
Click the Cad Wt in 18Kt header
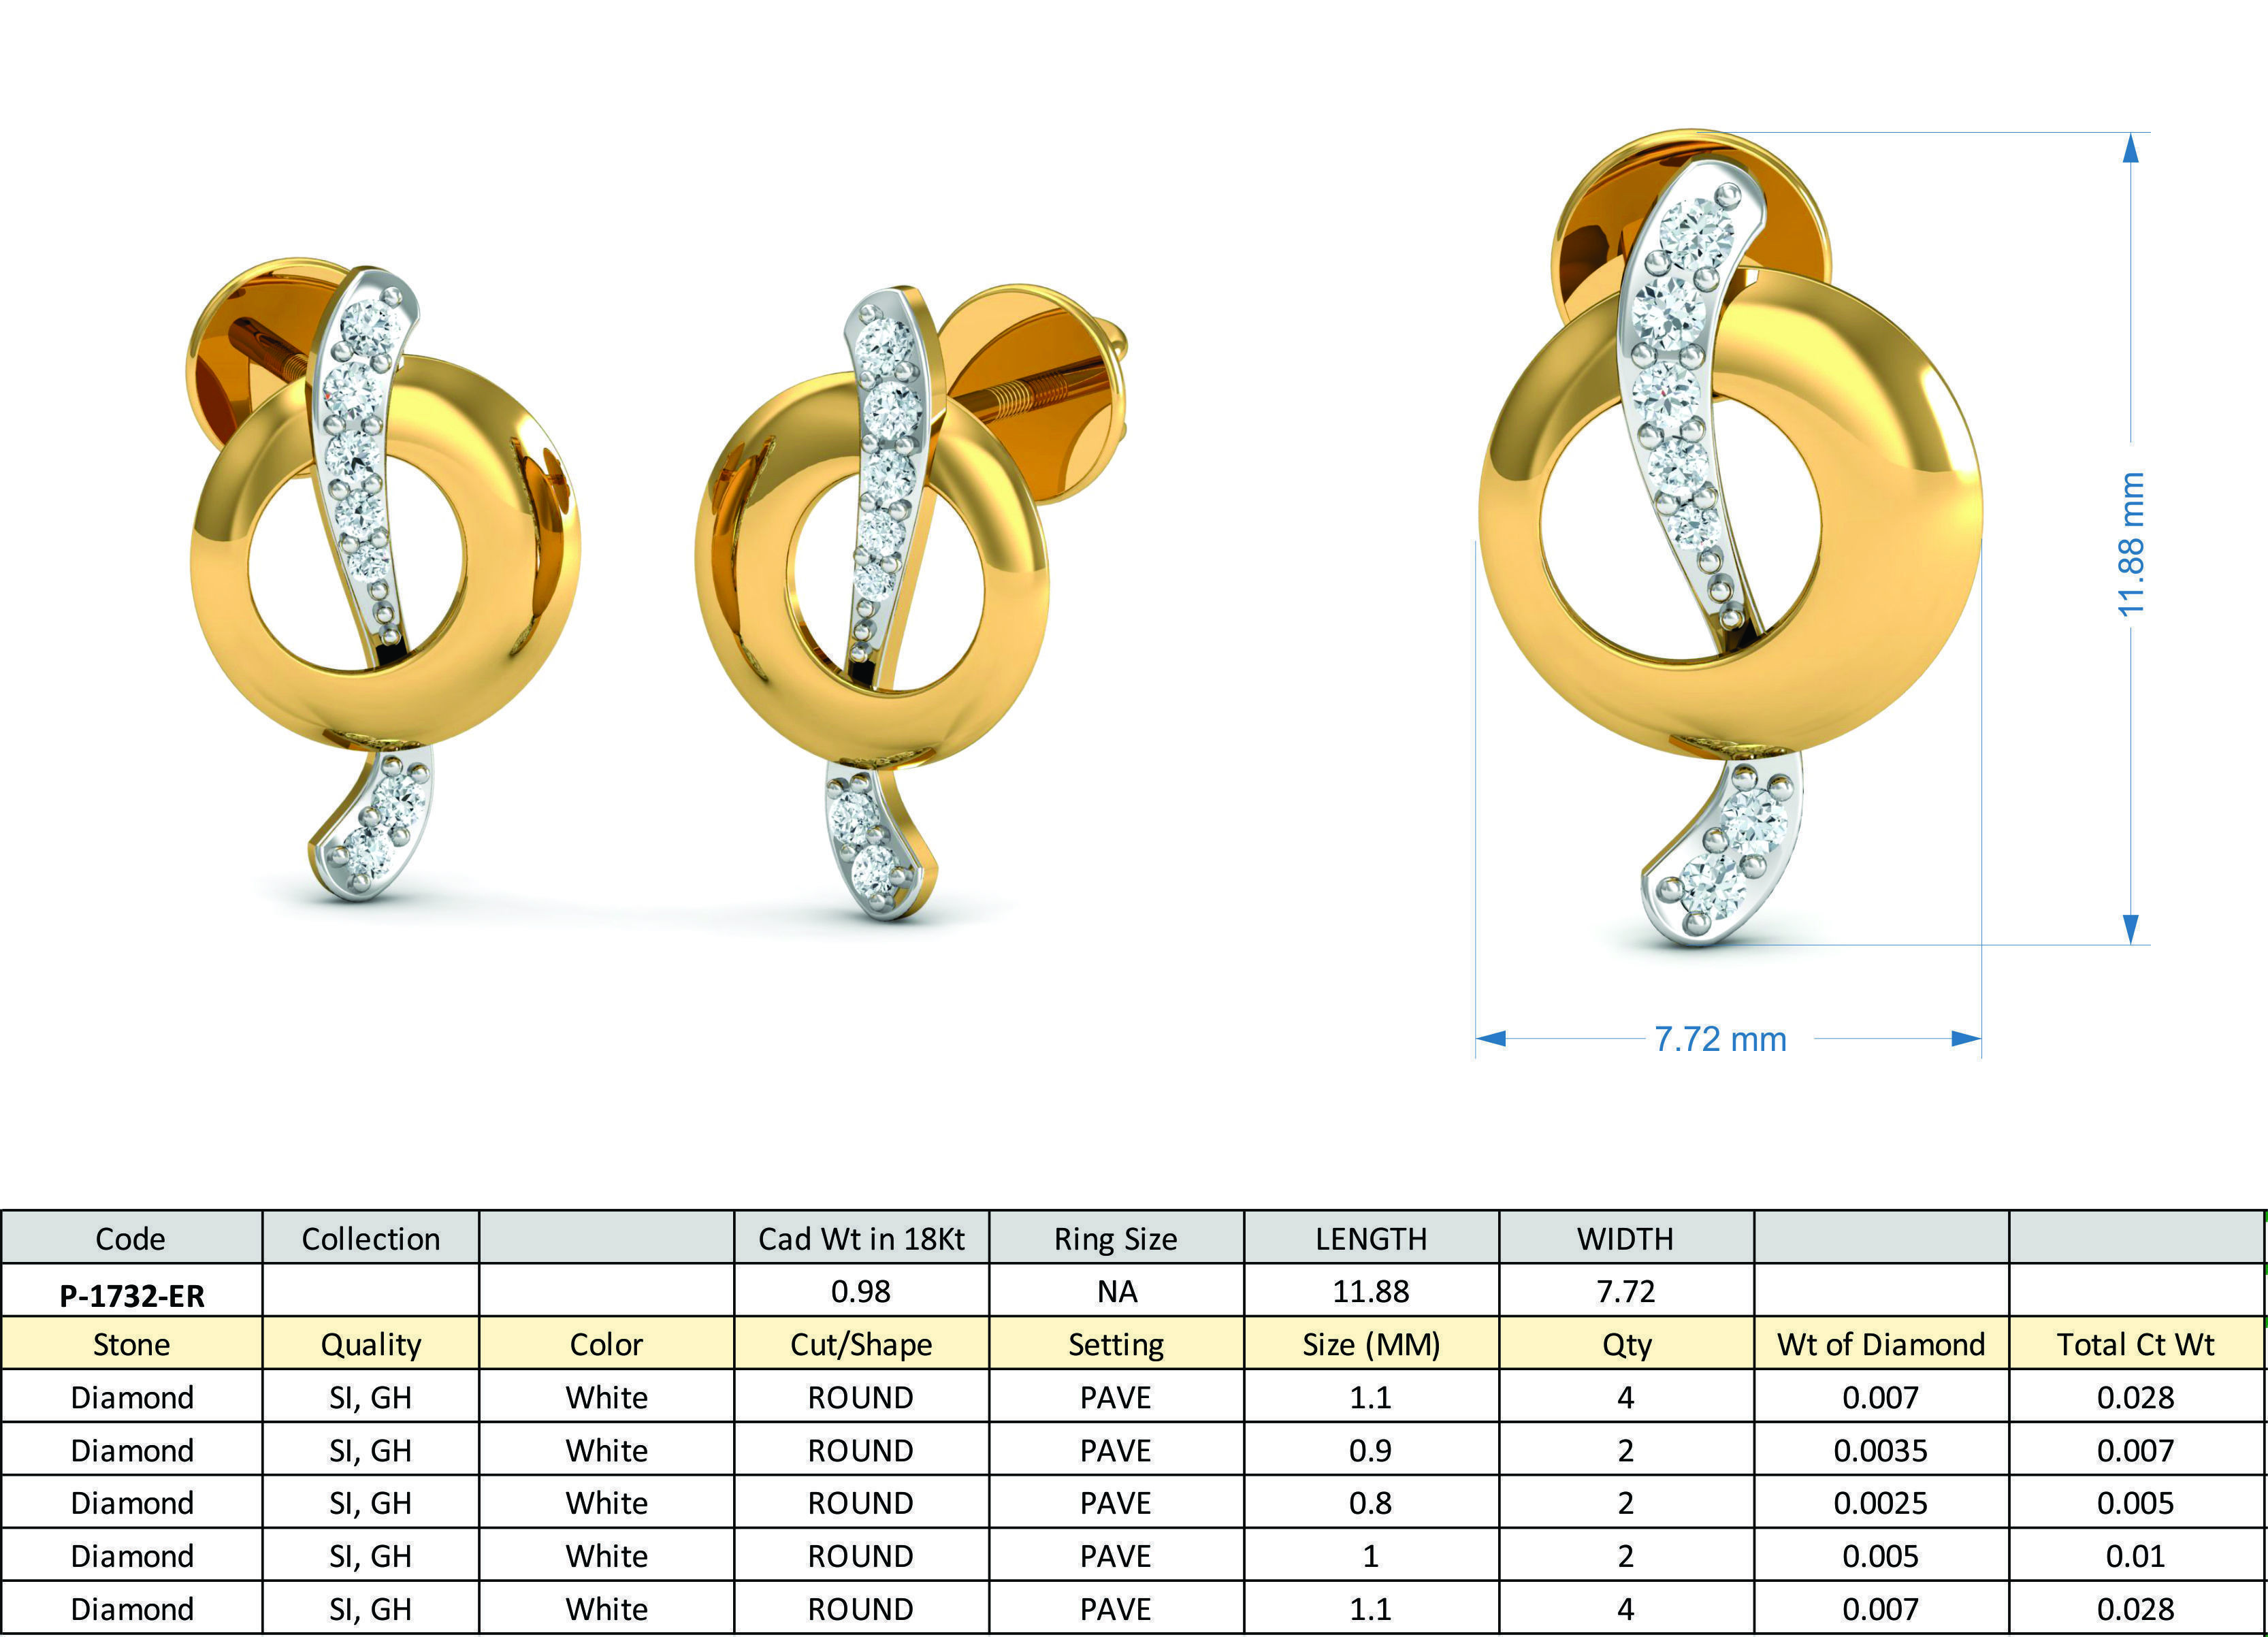(861, 1239)
